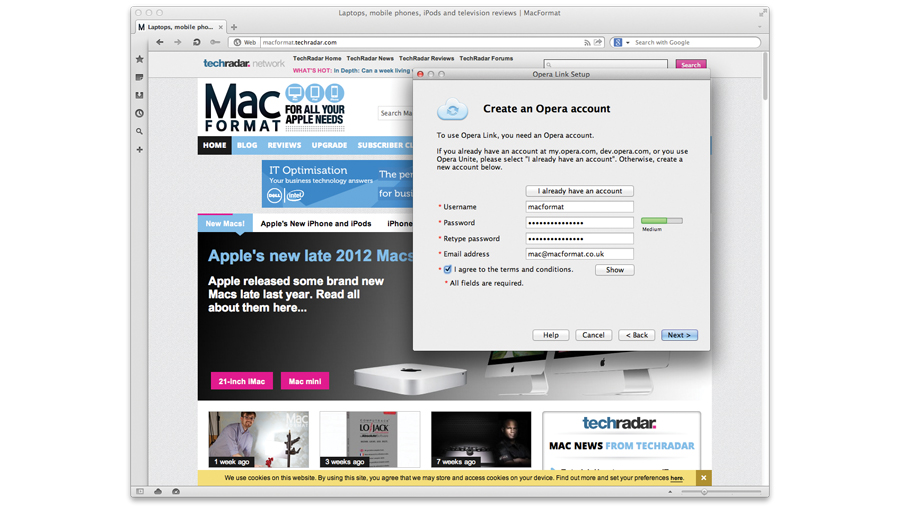
Task: Select the Laptops, mobile pho... browser tab
Action: pos(181,27)
